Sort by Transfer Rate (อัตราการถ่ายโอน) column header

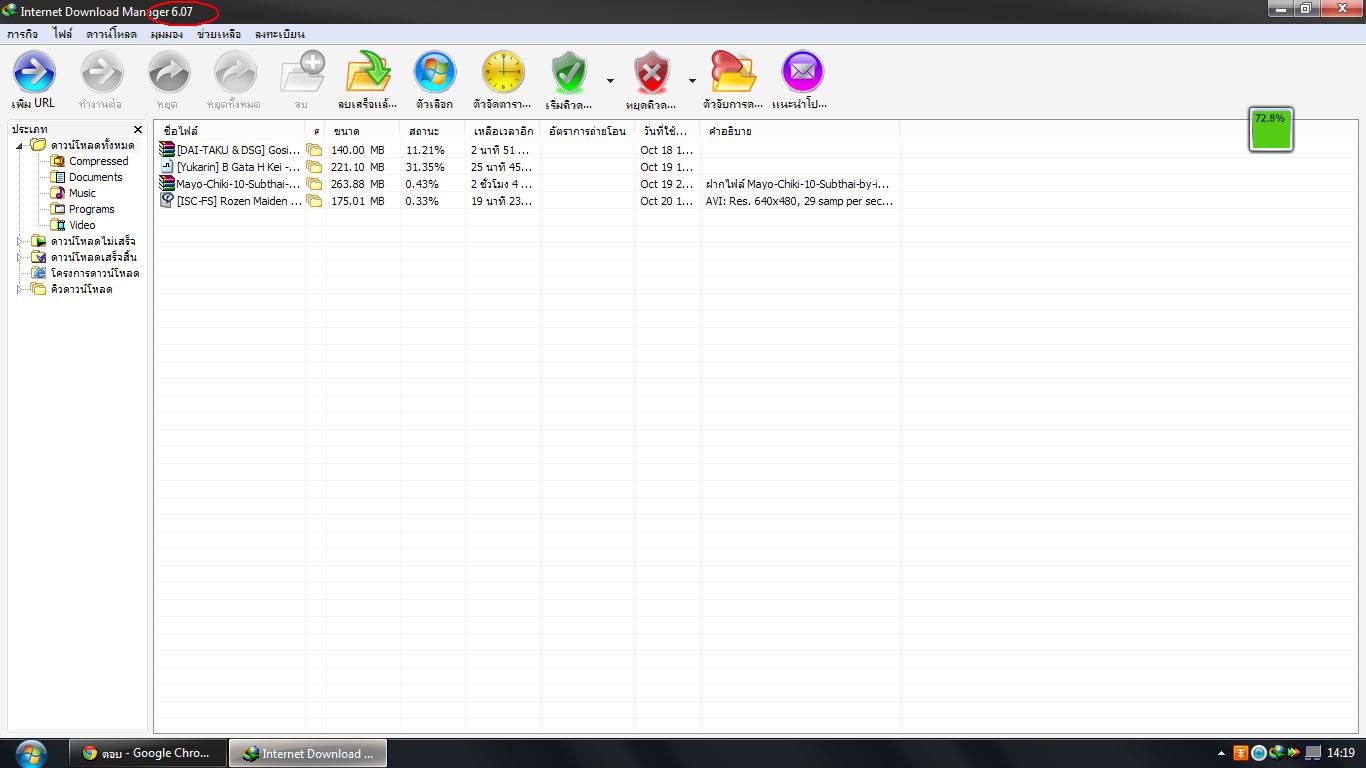(x=588, y=131)
